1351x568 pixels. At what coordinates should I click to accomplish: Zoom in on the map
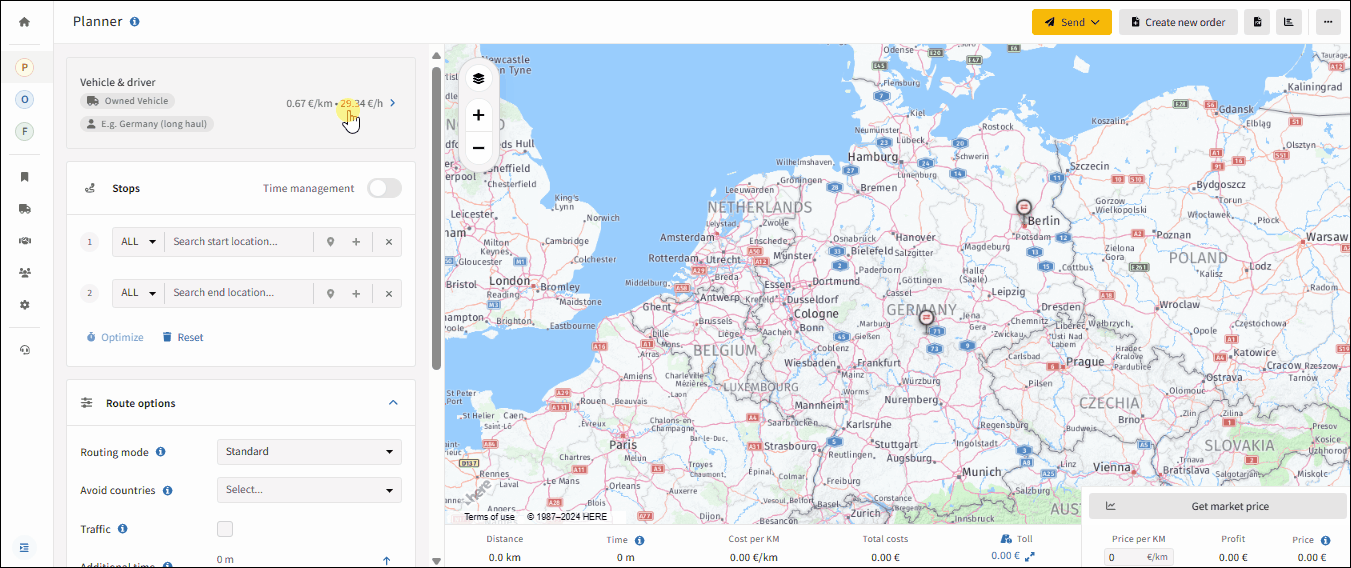pyautogui.click(x=478, y=115)
